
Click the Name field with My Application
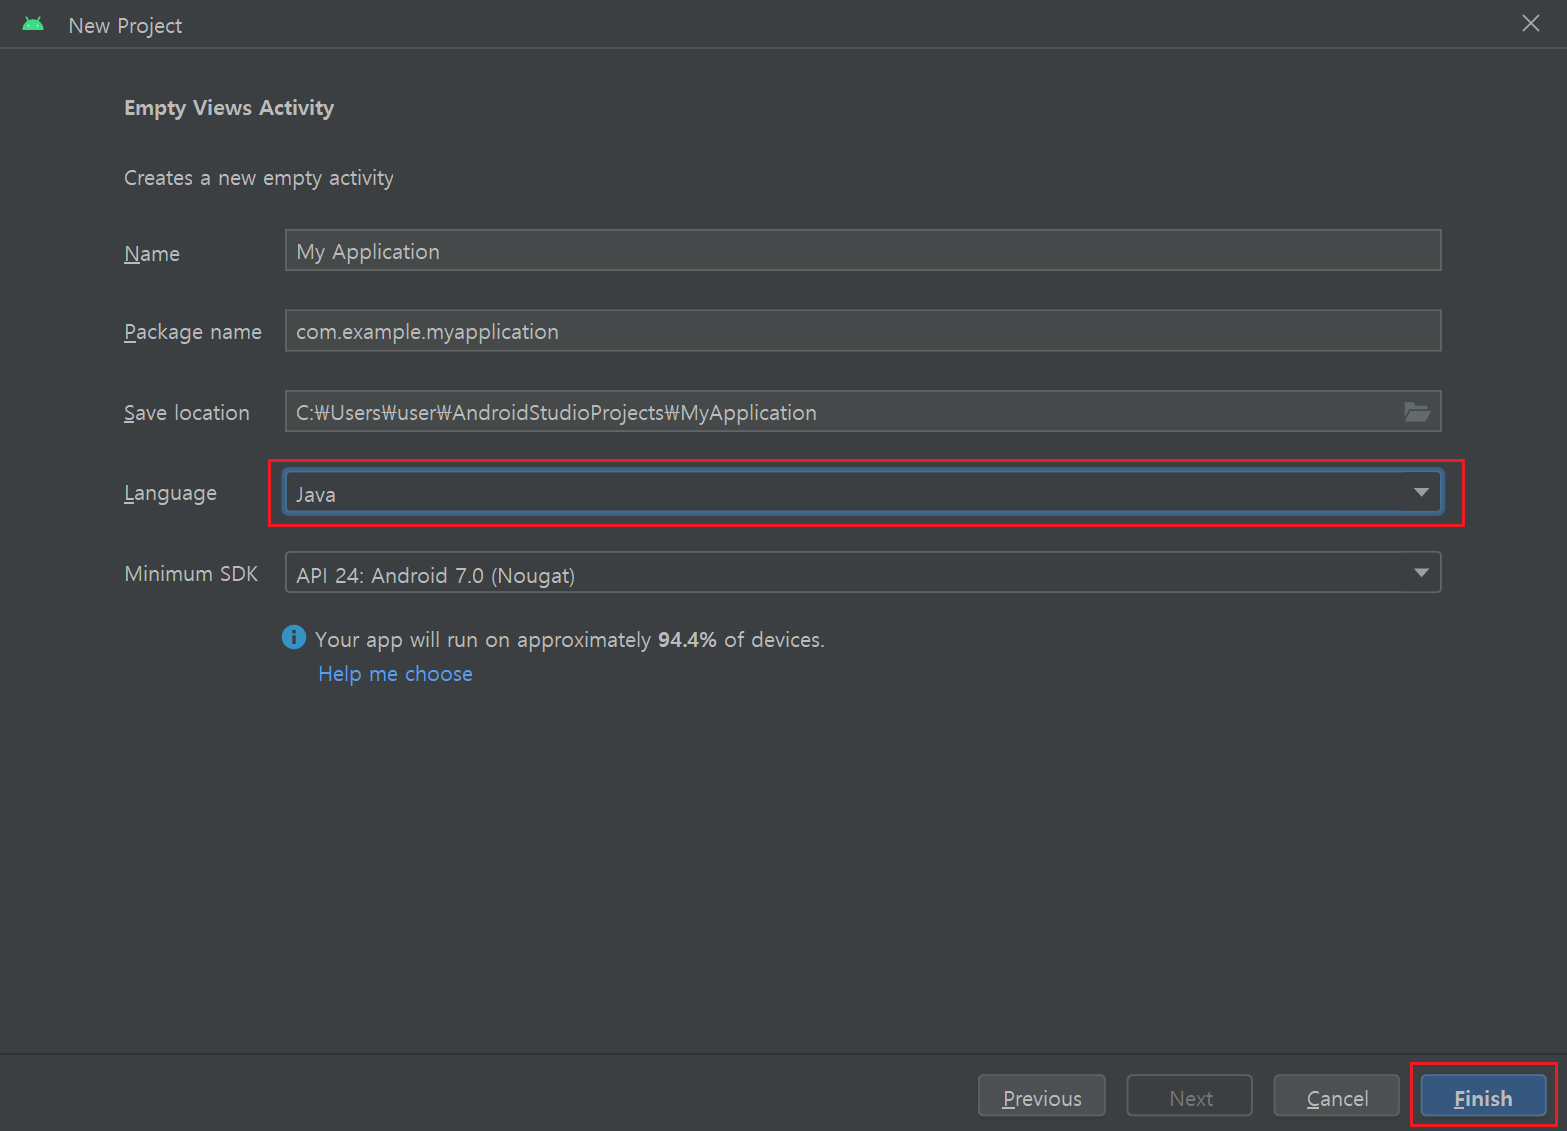click(862, 250)
